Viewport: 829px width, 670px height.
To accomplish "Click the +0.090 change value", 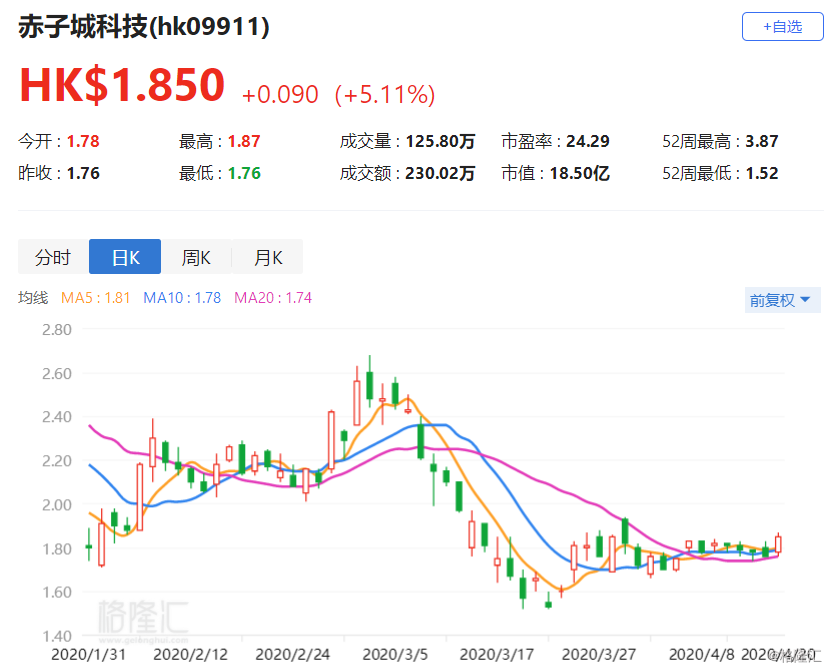I will [280, 95].
